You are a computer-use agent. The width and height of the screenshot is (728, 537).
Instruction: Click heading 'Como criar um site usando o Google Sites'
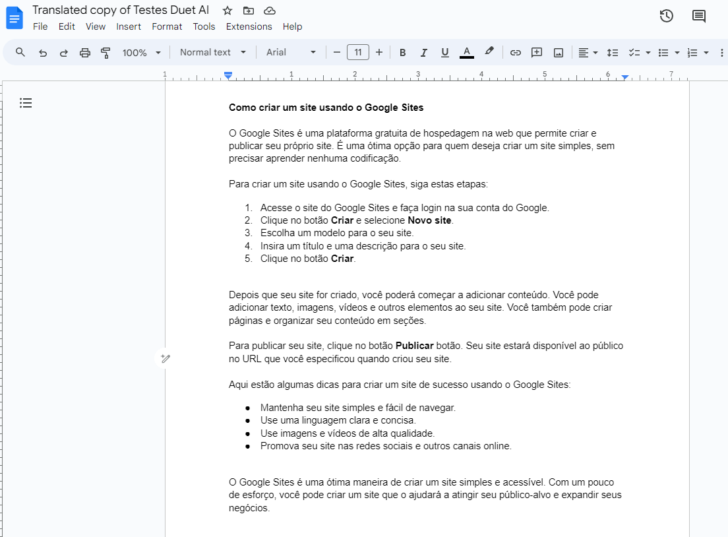coord(326,107)
